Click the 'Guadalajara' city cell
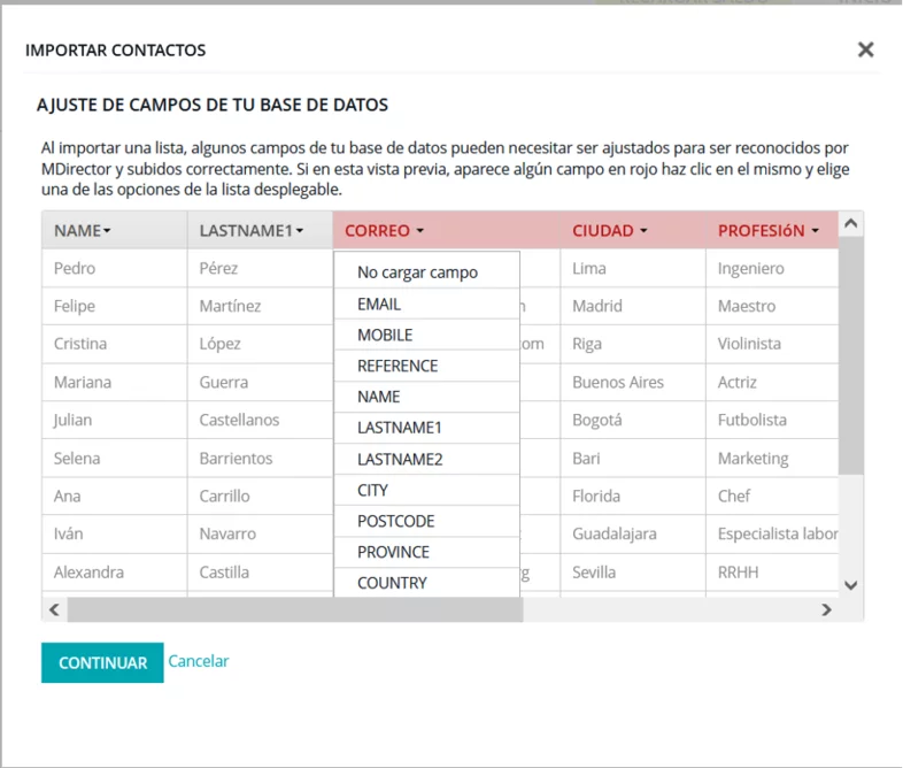Screen dimensions: 904x768 (x=632, y=534)
